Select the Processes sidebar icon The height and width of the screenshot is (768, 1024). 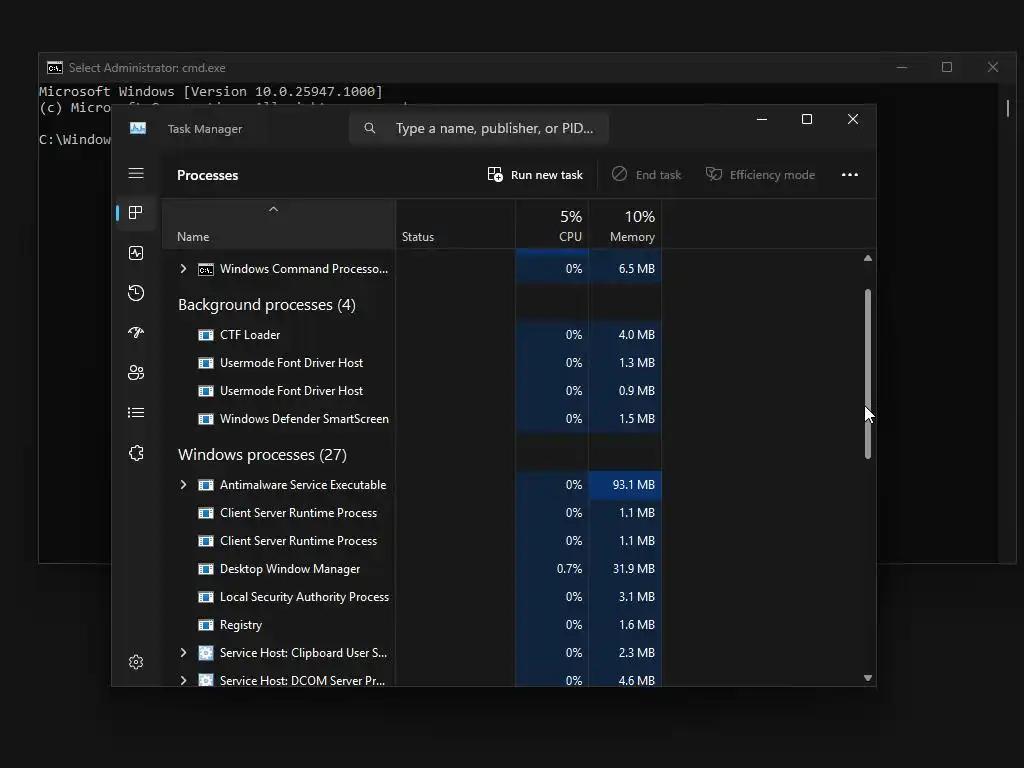(x=136, y=213)
